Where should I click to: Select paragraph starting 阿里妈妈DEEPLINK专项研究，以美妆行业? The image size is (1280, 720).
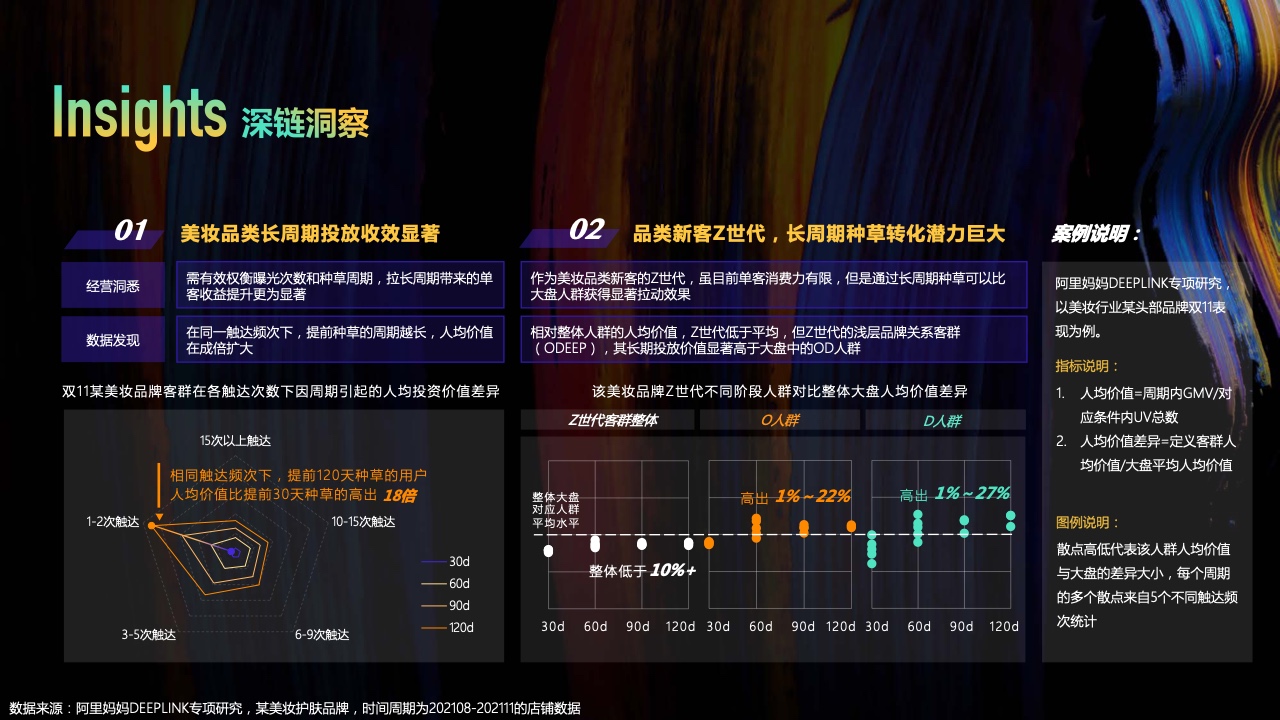point(1143,307)
